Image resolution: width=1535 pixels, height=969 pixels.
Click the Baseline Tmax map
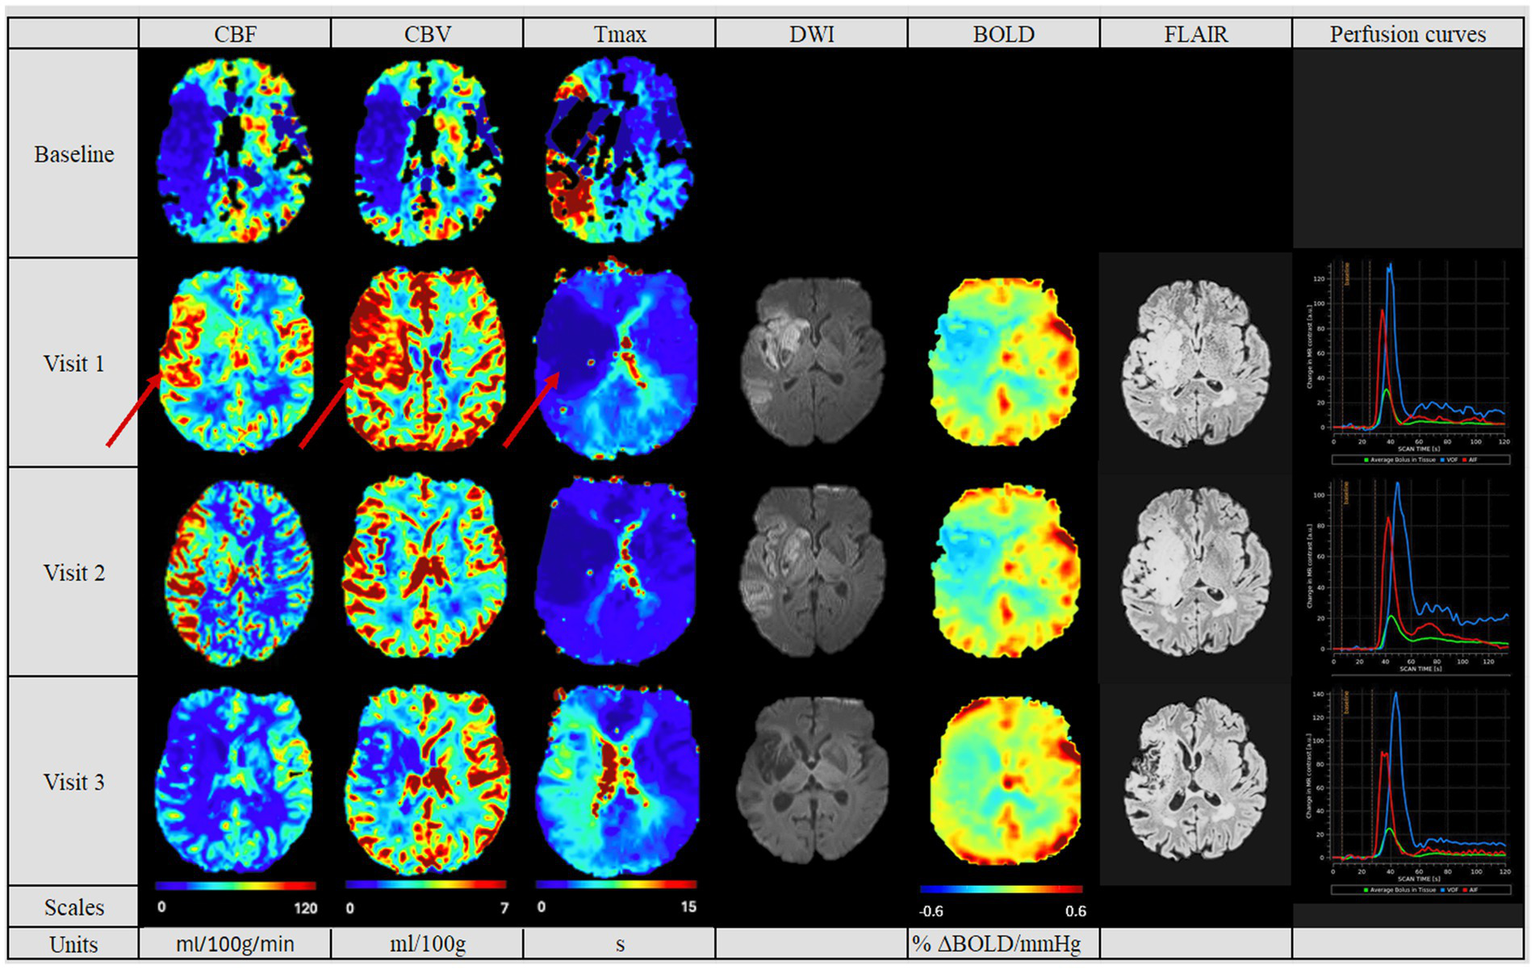[619, 150]
